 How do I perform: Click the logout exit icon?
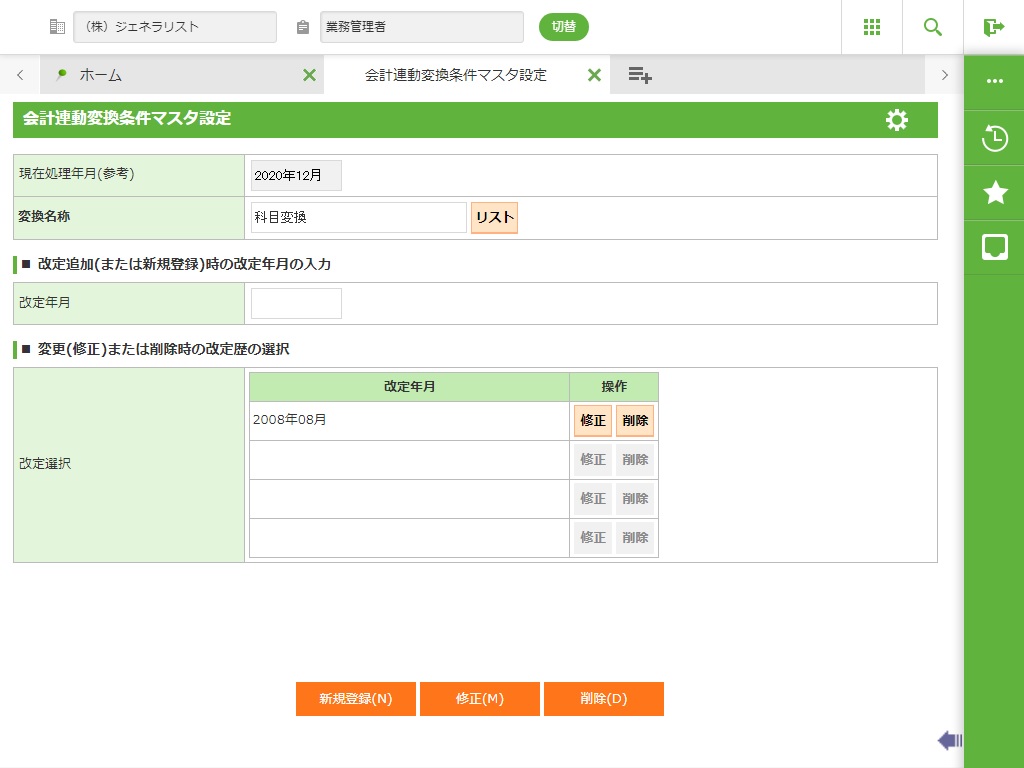[993, 27]
